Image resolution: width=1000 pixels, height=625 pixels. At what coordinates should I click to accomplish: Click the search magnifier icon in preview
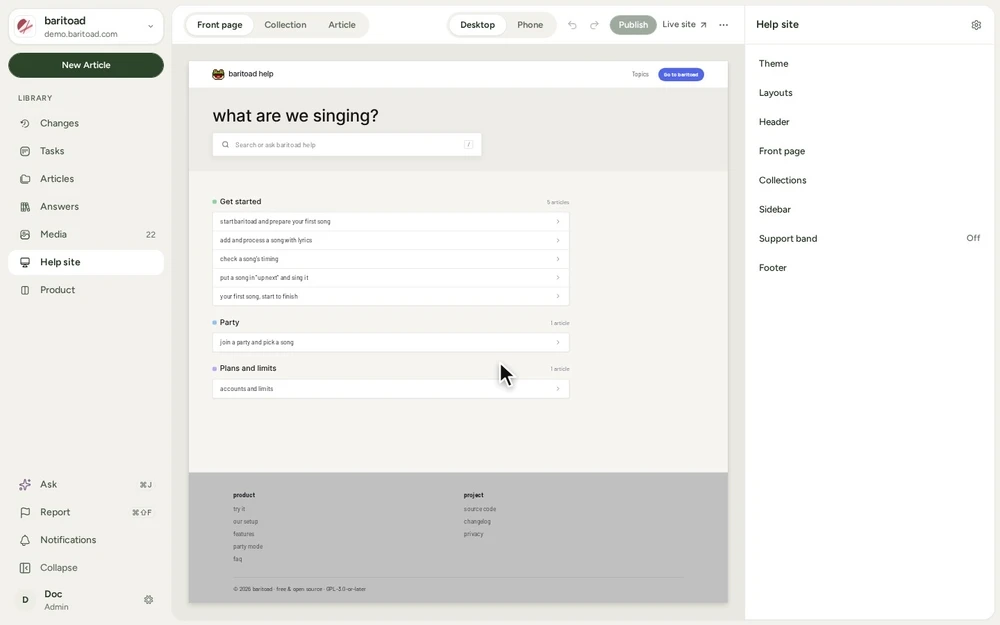coord(225,145)
